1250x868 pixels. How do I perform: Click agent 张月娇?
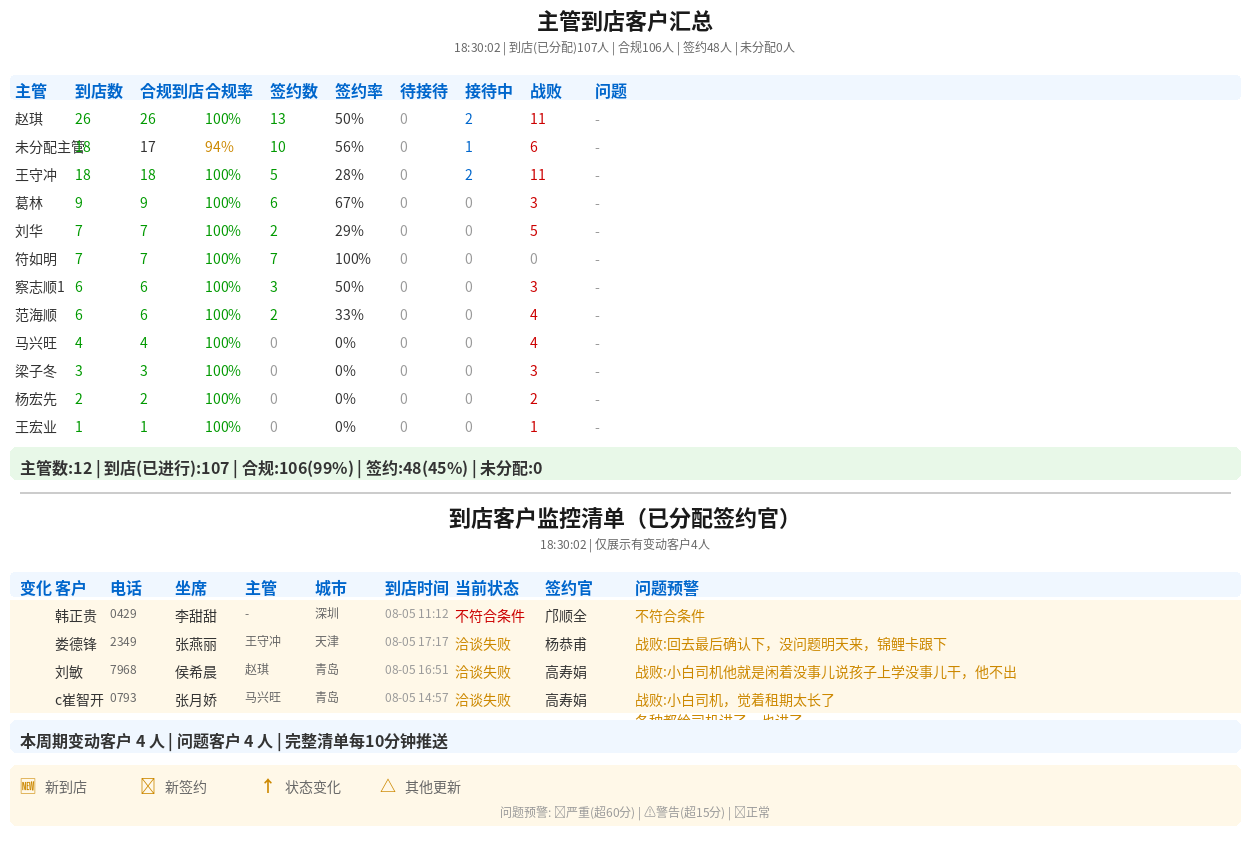[x=196, y=700]
